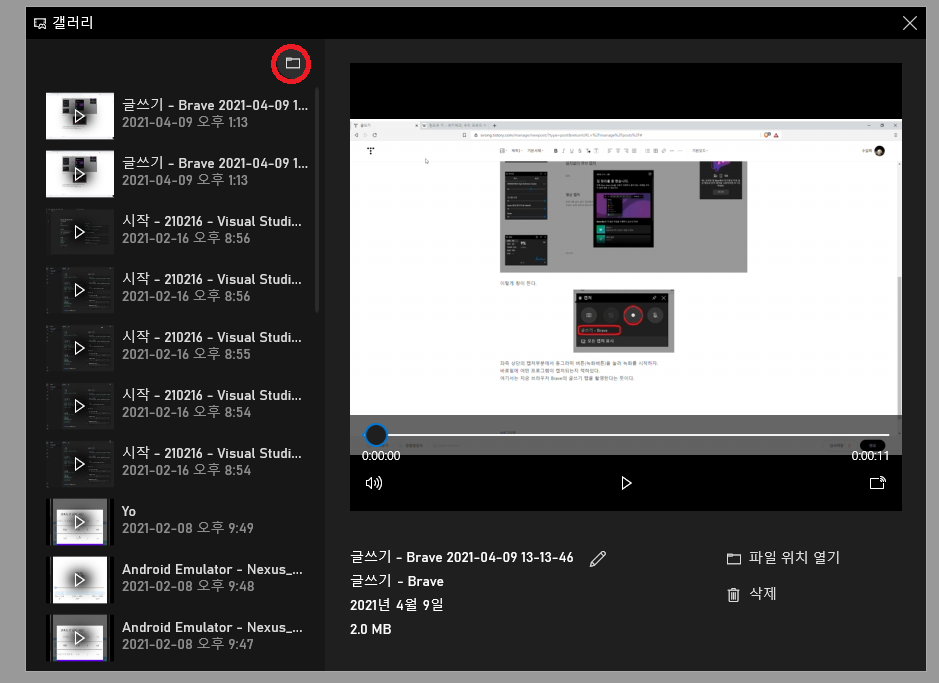
Task: Click the file name 글쓰기 - Brave 2021-04-09 13-13-46
Action: (x=462, y=557)
